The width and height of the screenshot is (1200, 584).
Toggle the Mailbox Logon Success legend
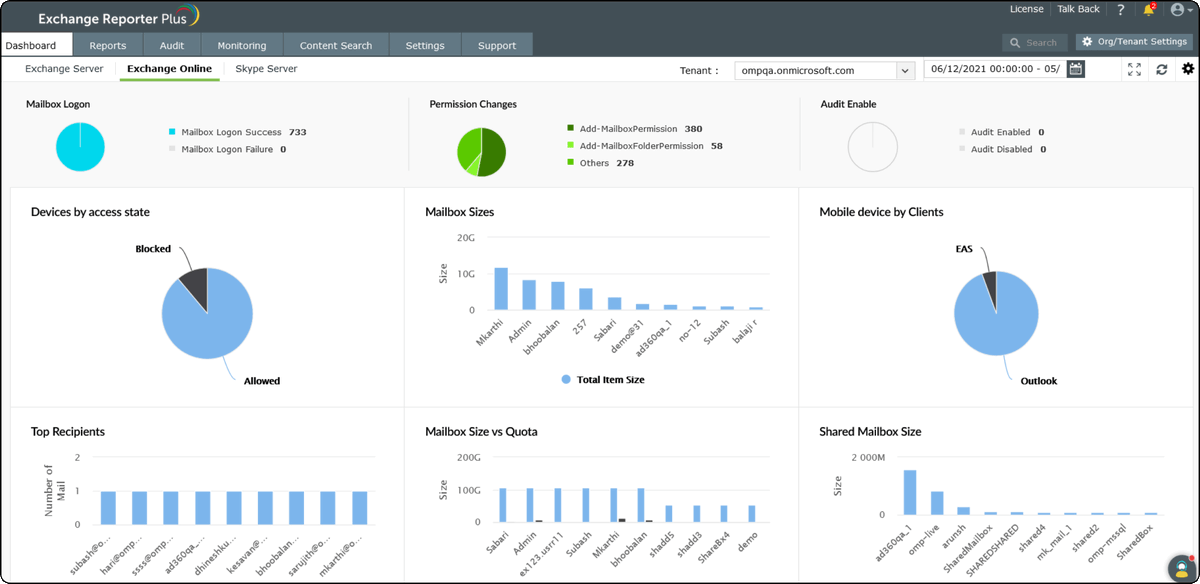click(x=230, y=131)
